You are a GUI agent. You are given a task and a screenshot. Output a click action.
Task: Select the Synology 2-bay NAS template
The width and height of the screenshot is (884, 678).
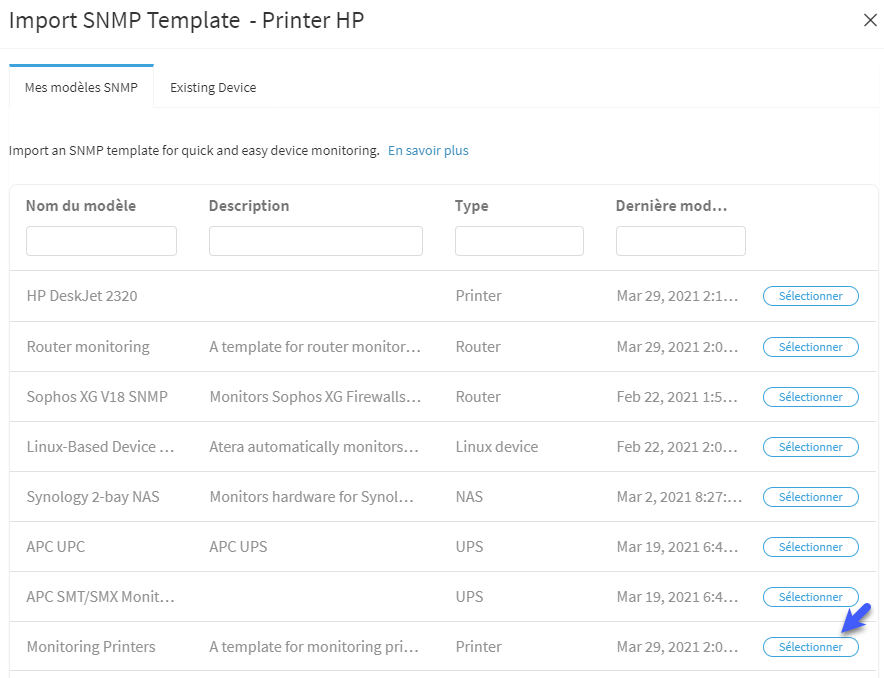tap(811, 497)
